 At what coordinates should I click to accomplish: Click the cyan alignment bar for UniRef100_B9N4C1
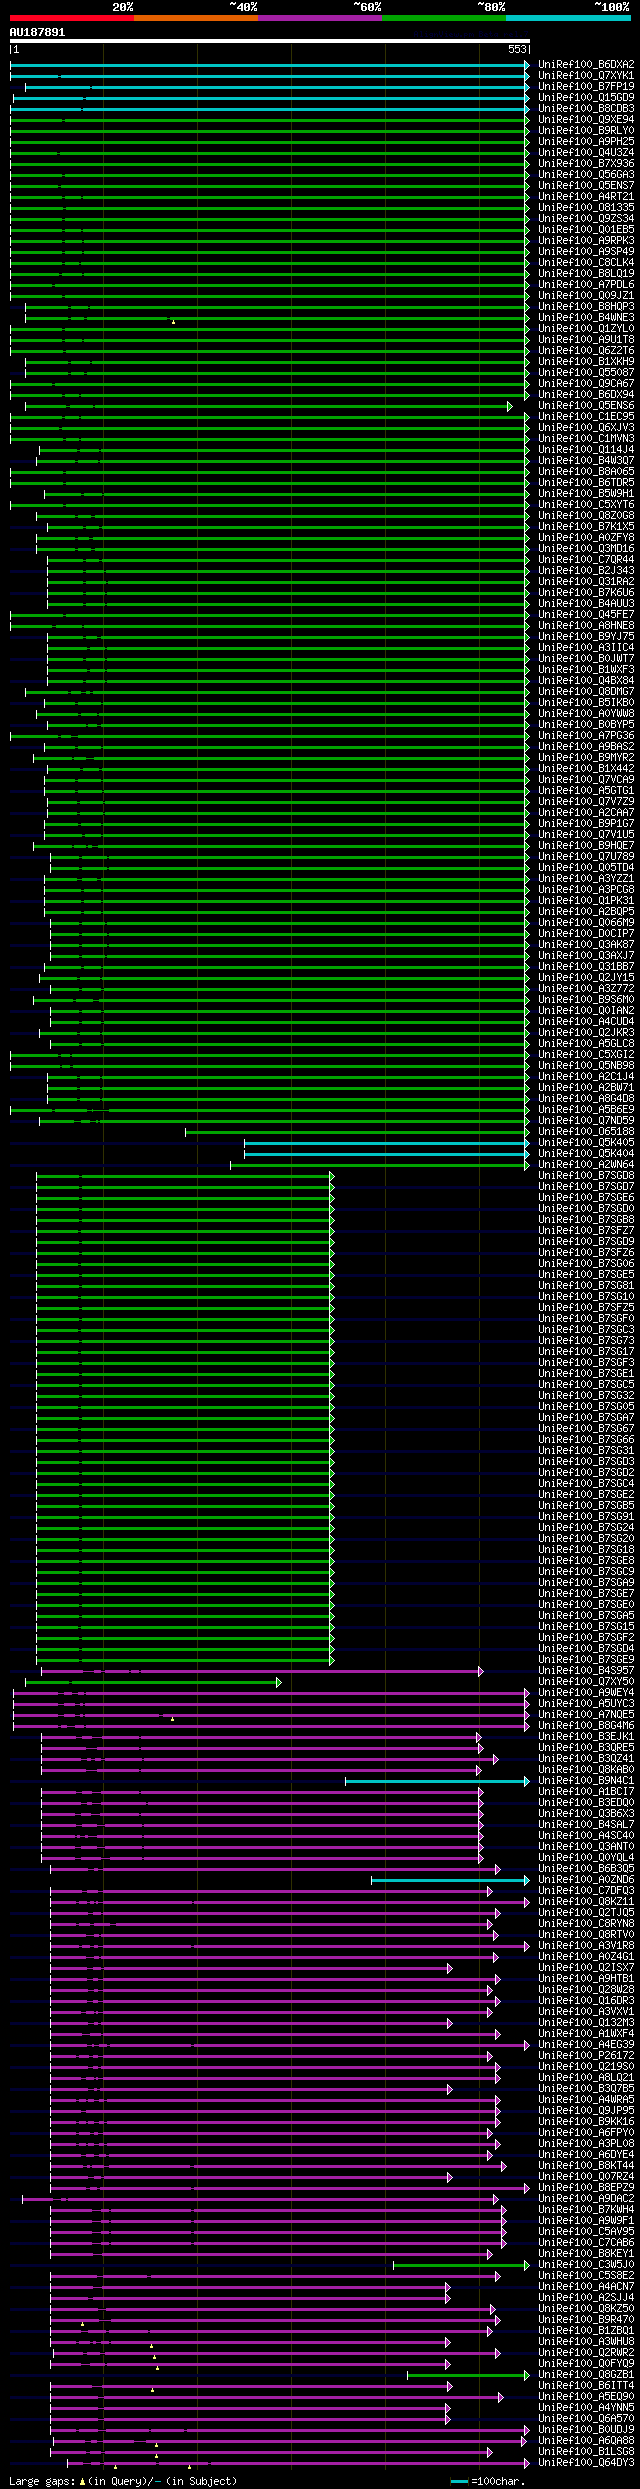coord(437,1781)
